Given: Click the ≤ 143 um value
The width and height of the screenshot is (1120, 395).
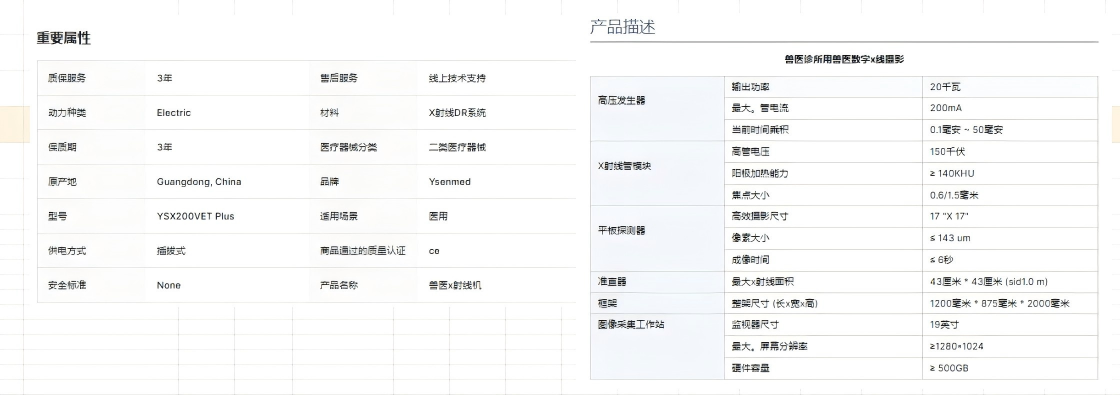Looking at the screenshot, I should (950, 238).
